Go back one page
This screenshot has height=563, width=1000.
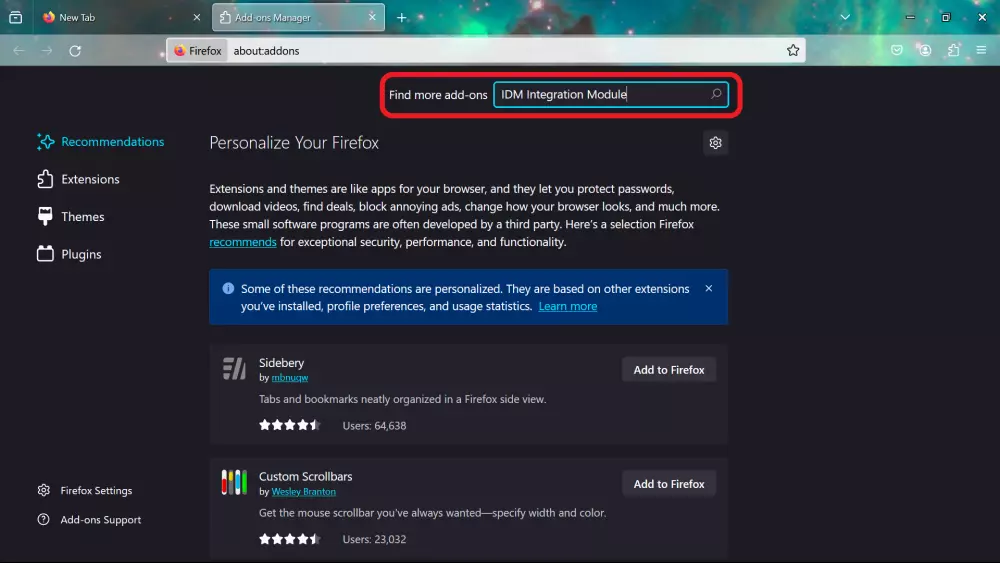click(x=18, y=50)
